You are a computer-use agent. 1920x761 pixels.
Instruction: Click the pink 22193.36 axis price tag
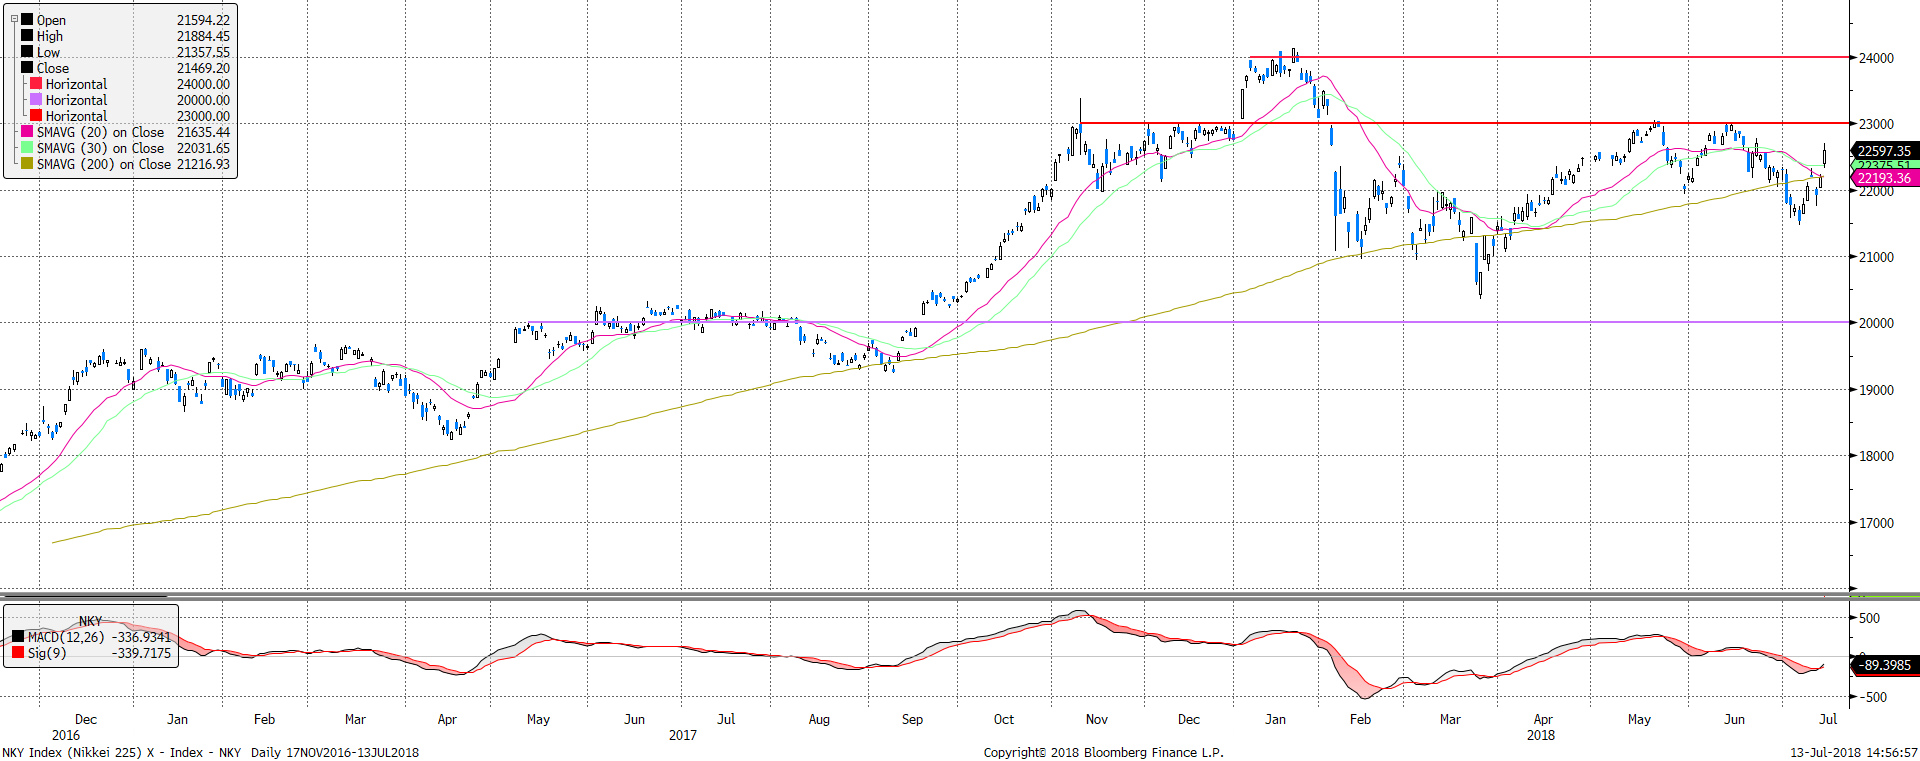click(x=1884, y=178)
